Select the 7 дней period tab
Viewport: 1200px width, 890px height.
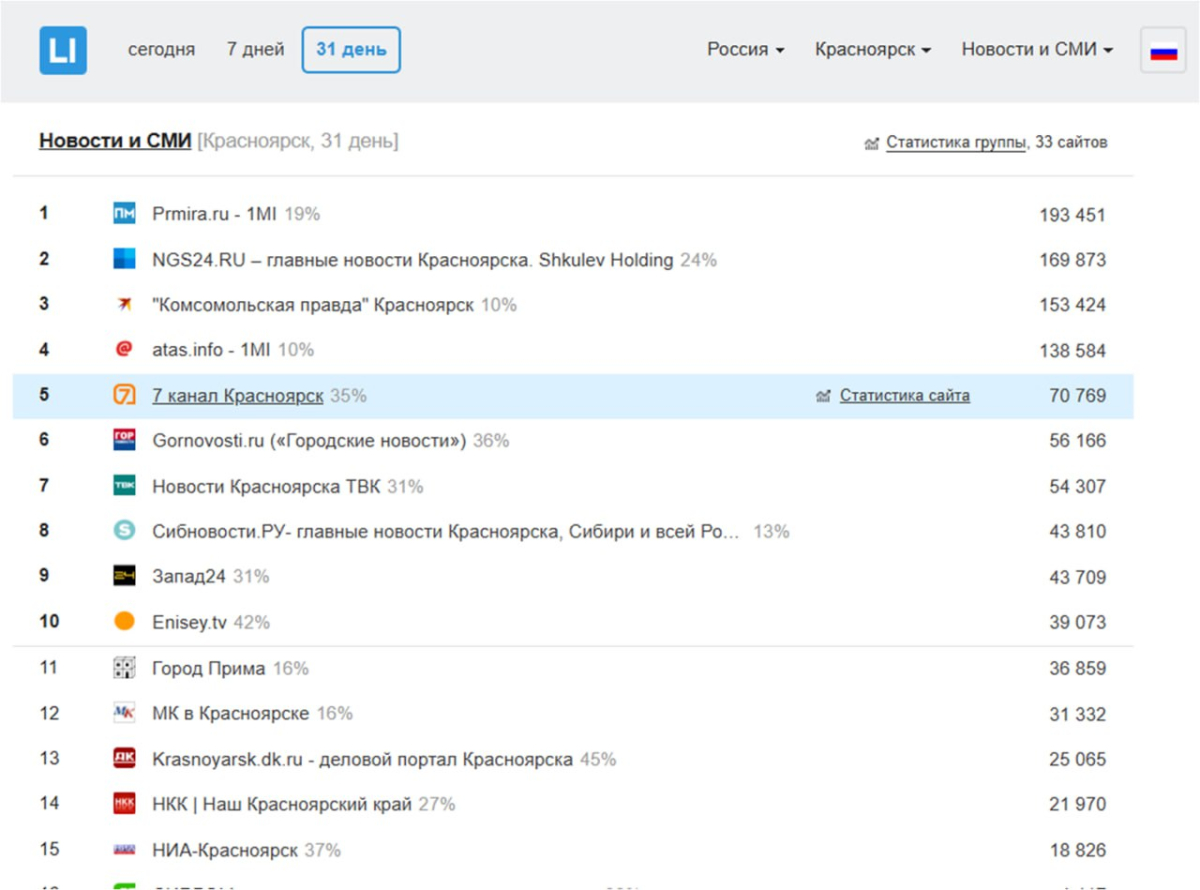pos(255,49)
